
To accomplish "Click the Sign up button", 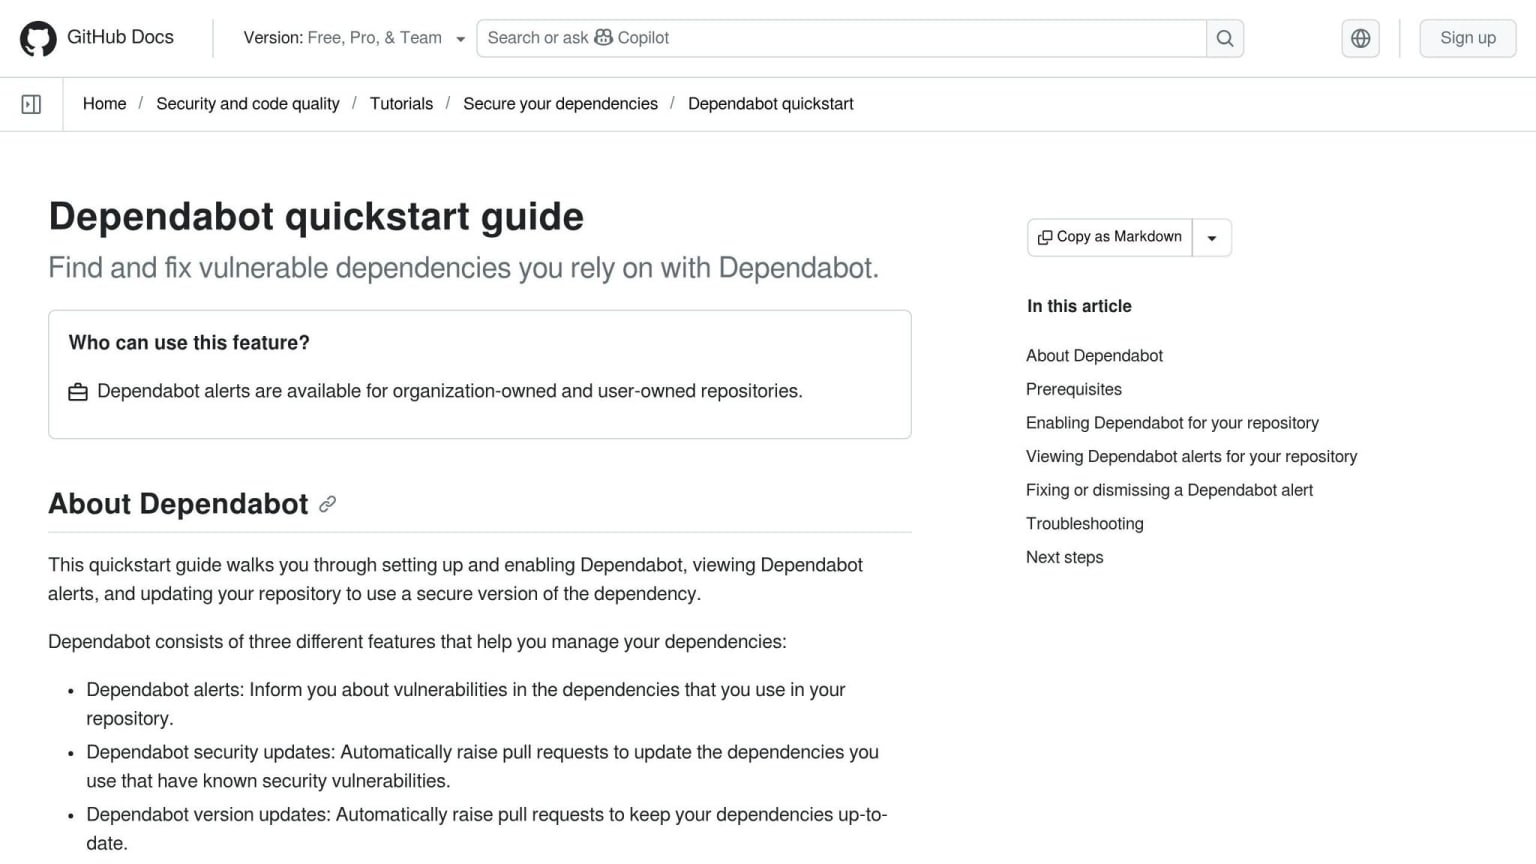I will point(1468,38).
